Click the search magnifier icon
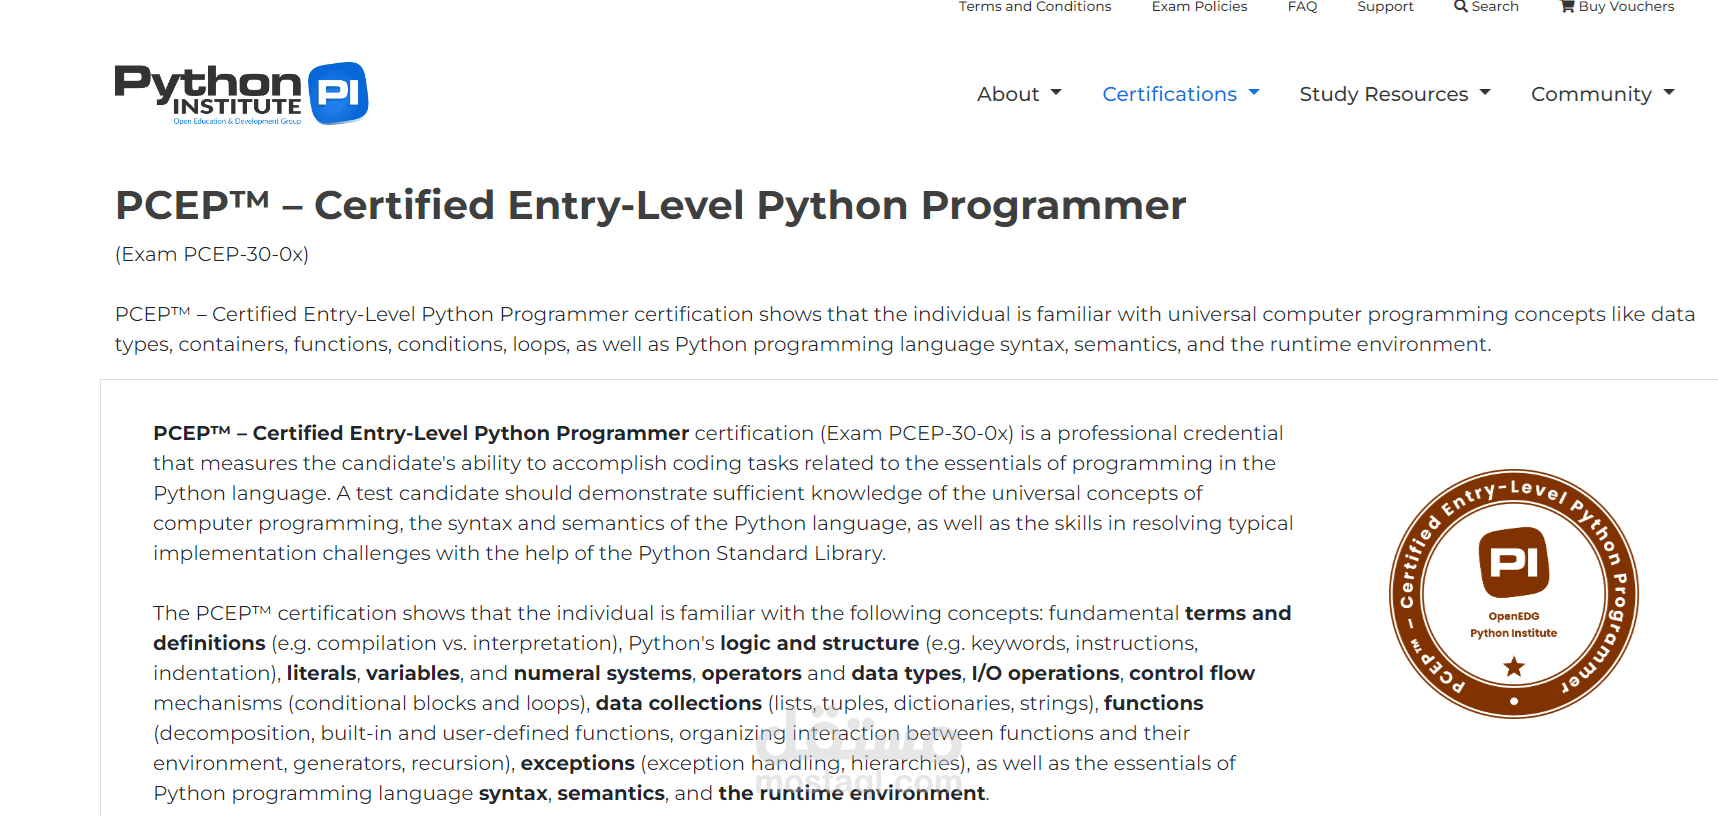This screenshot has height=816, width=1718. [1461, 6]
